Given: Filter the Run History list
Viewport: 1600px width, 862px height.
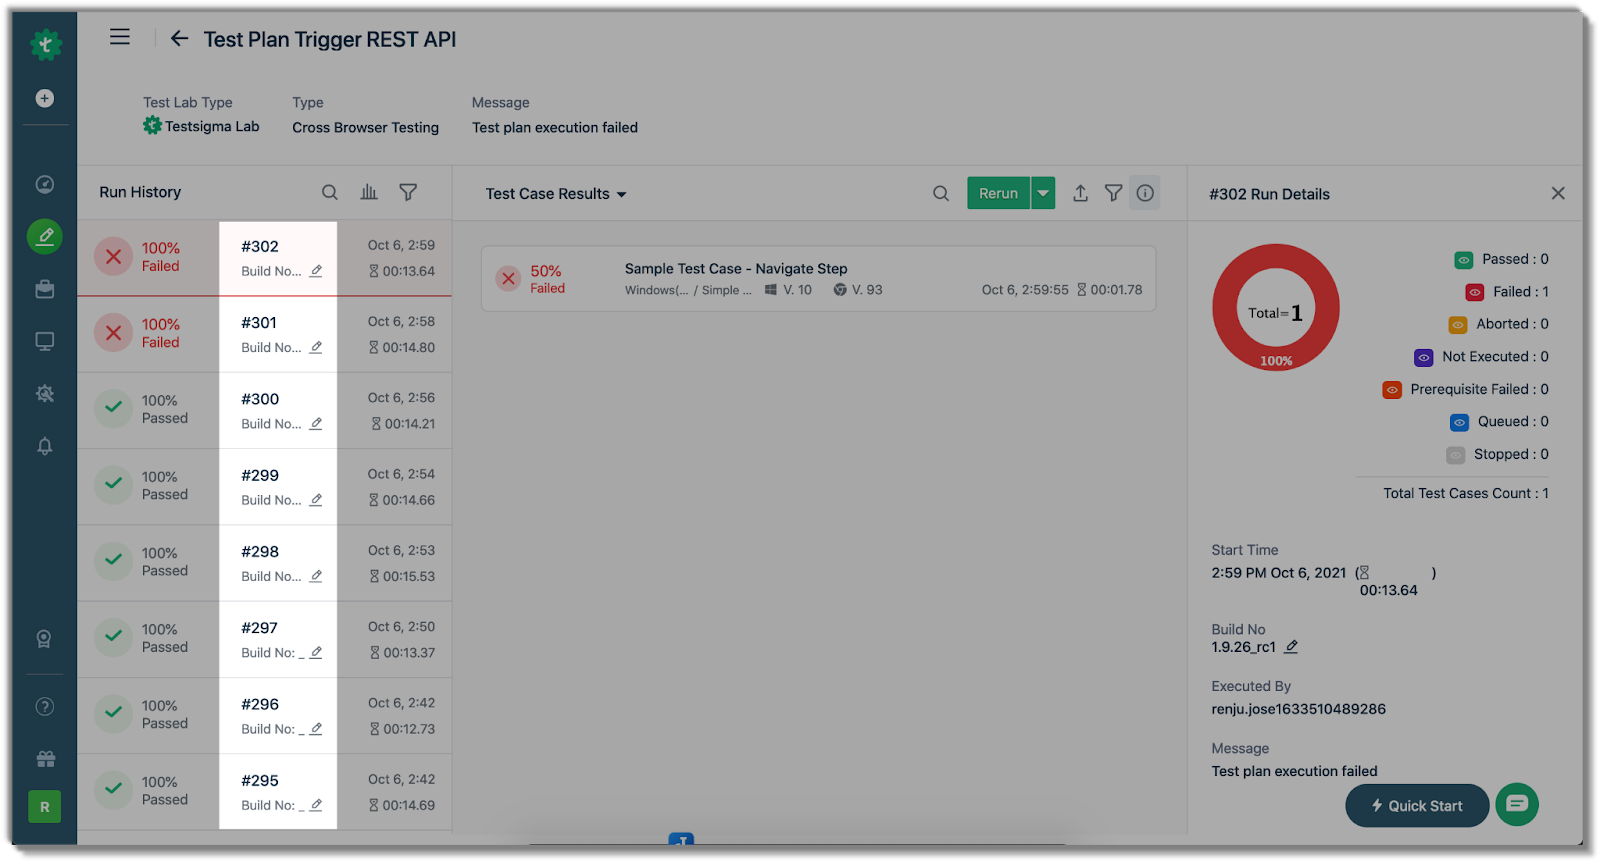Looking at the screenshot, I should pos(408,192).
